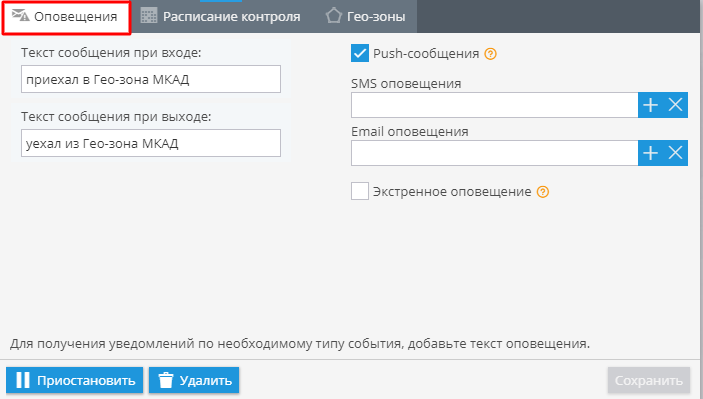Screen dimensions: 703x399
Task: Click the 'SMS оповещения' label
Action: (406, 83)
